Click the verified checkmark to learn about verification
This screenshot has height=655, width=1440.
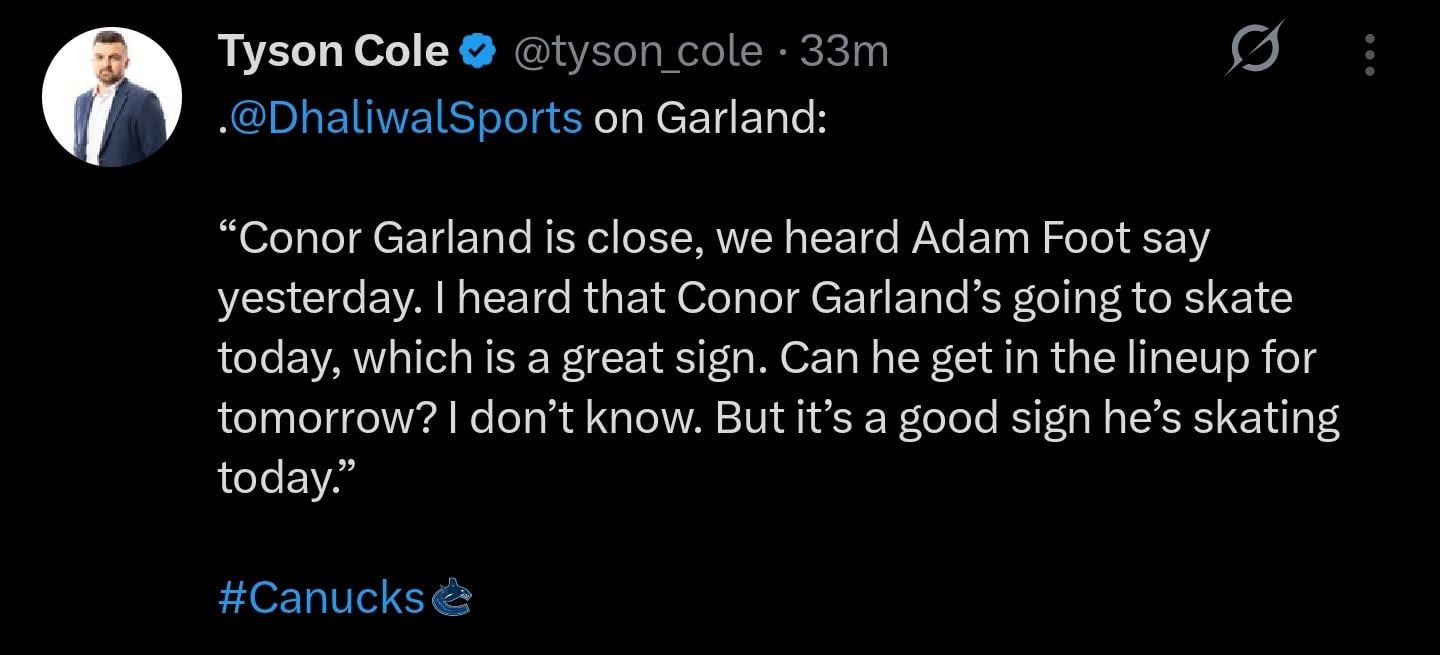(x=479, y=49)
